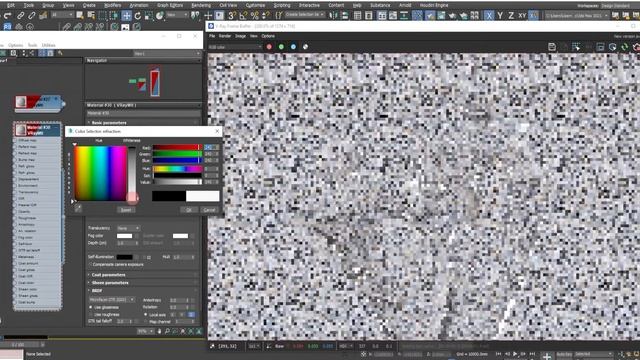This screenshot has width=640, height=360.
Task: Click the Select by Name icon in toolbar
Action: pos(91,16)
